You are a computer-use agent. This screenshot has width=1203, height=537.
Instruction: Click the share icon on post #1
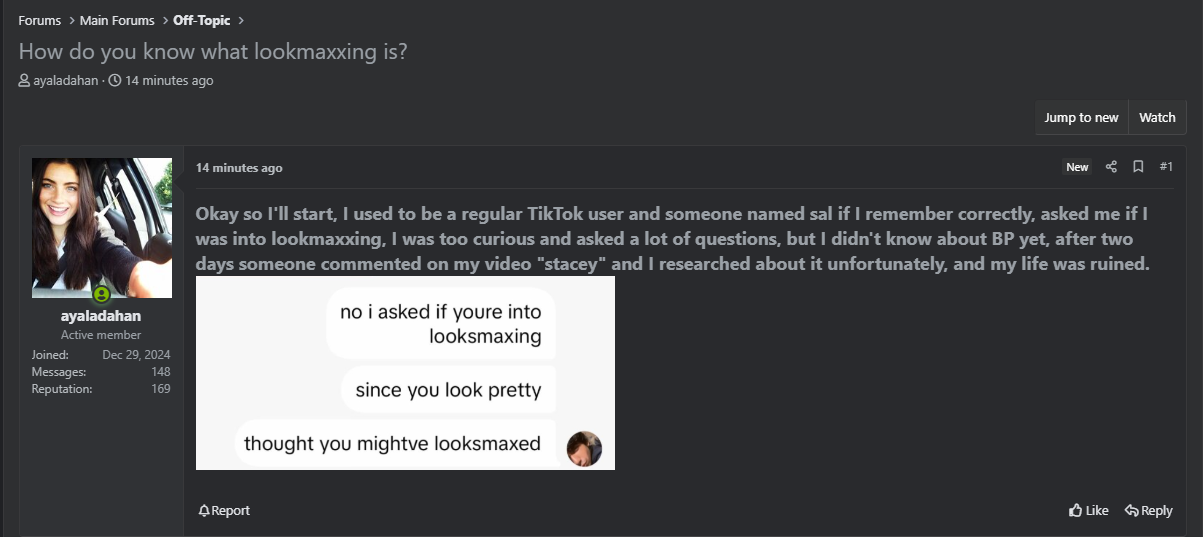1111,167
